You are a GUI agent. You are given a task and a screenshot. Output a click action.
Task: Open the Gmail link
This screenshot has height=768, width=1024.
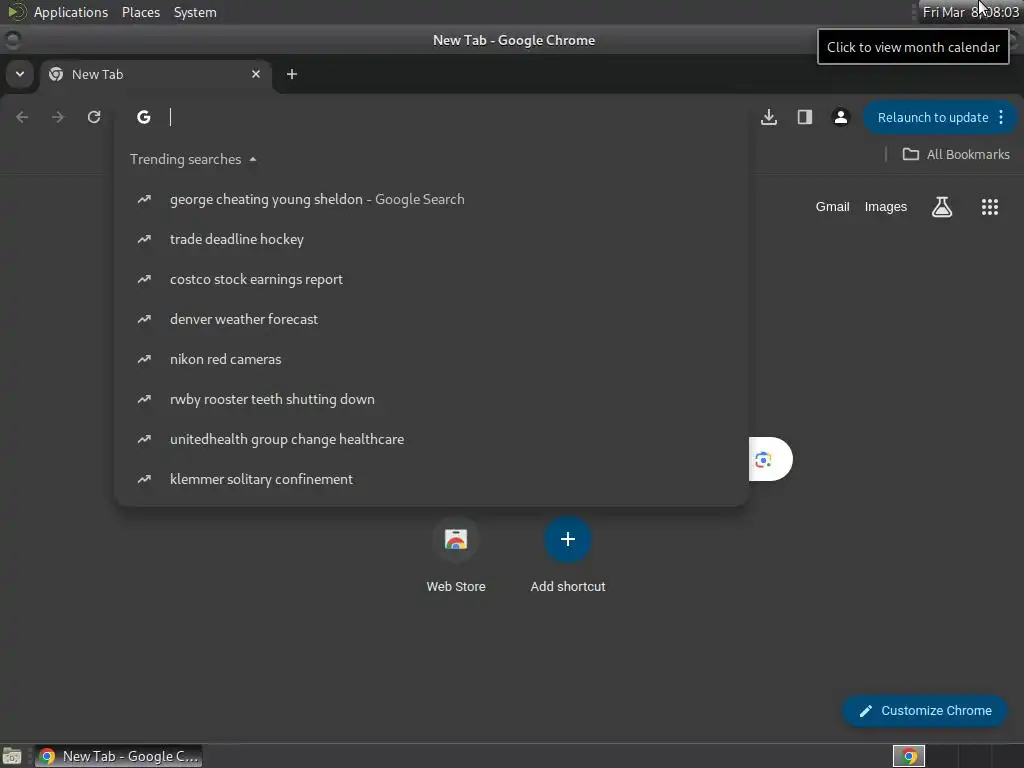tap(833, 207)
